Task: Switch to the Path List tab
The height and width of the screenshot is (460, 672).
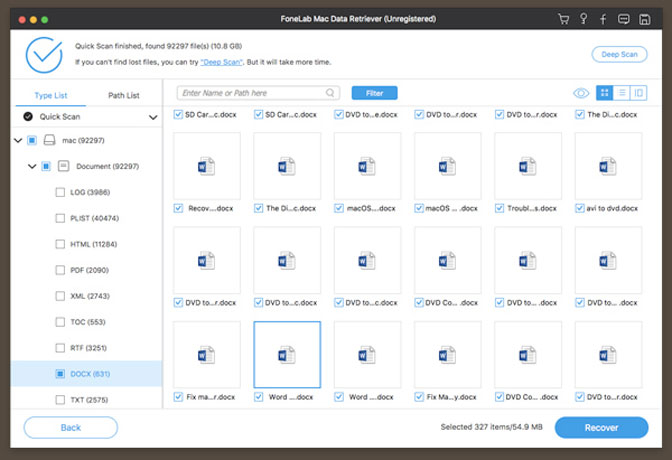Action: click(123, 95)
